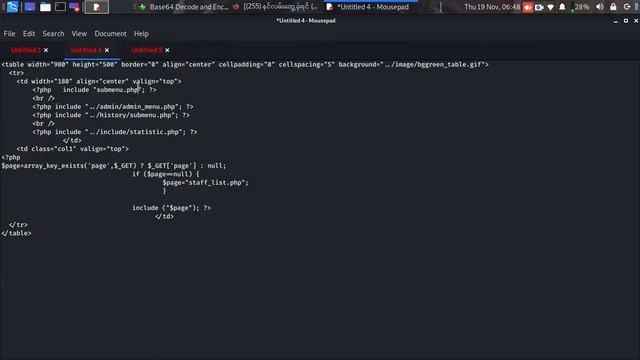This screenshot has height=360, width=640.
Task: Click the battery 28% indicator
Action: pos(580,7)
